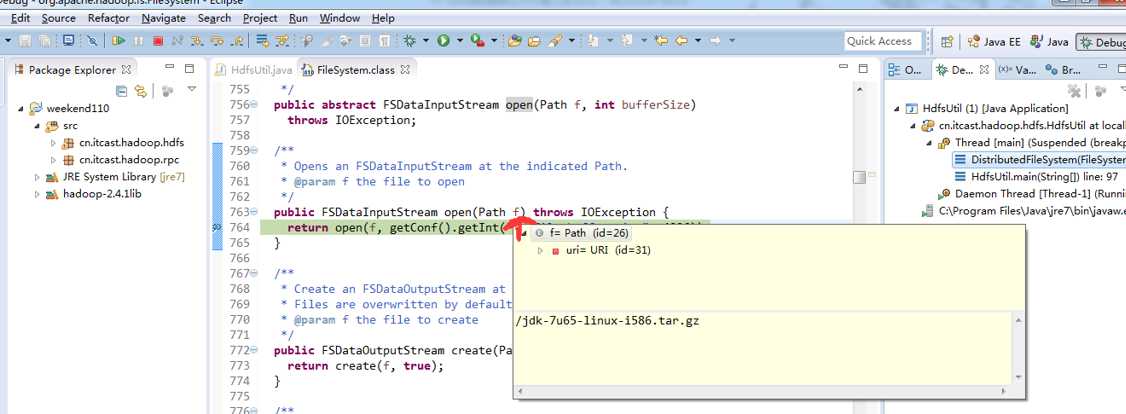Switch to the Outline view tab
The width and height of the screenshot is (1126, 414).
click(905, 70)
